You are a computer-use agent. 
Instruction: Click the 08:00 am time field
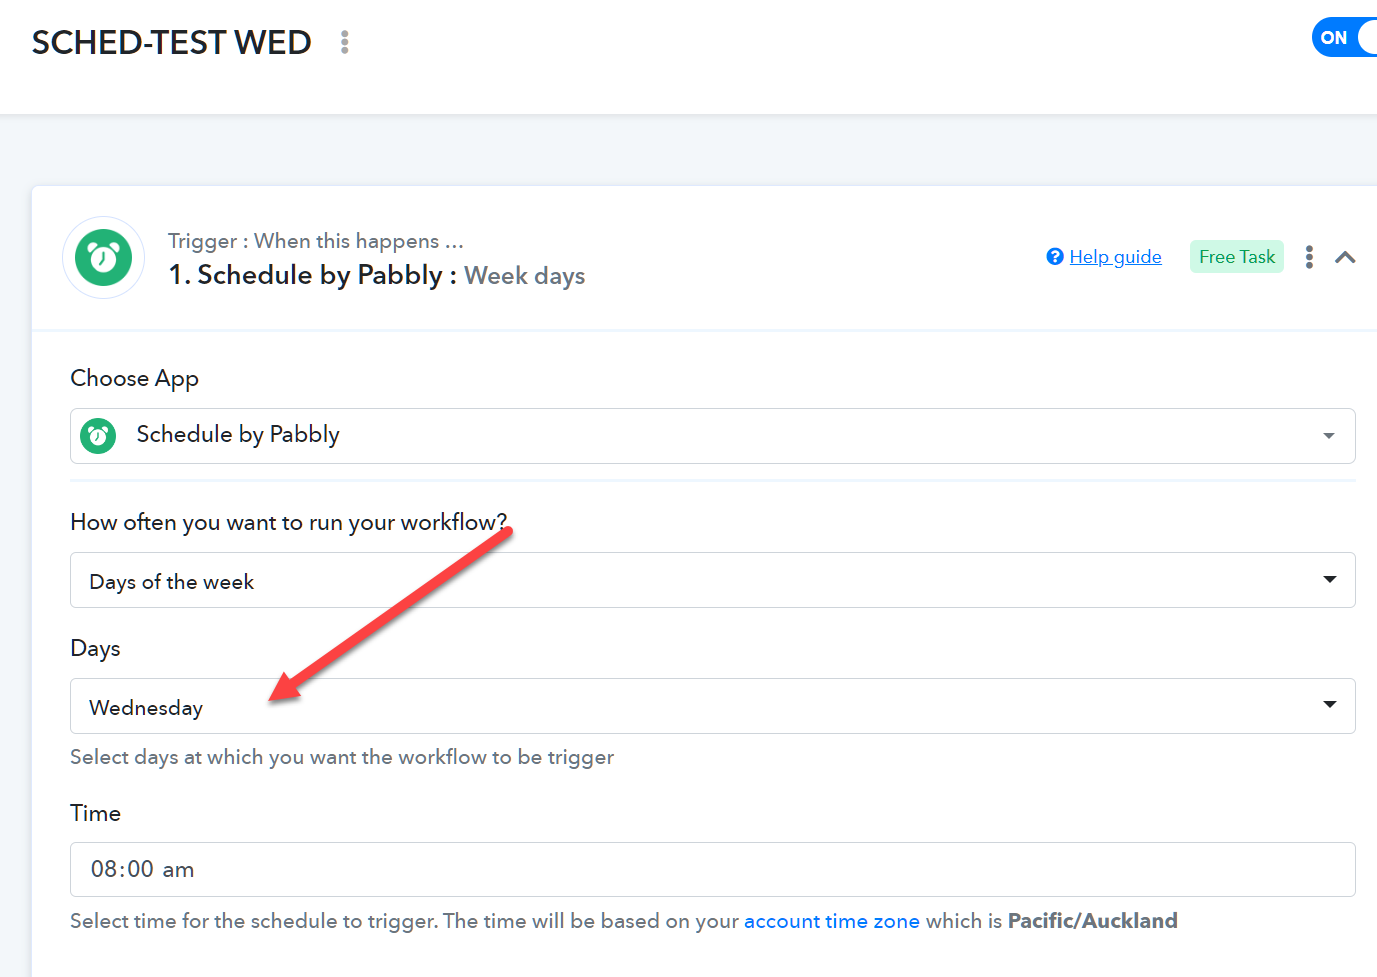pyautogui.click(x=713, y=869)
